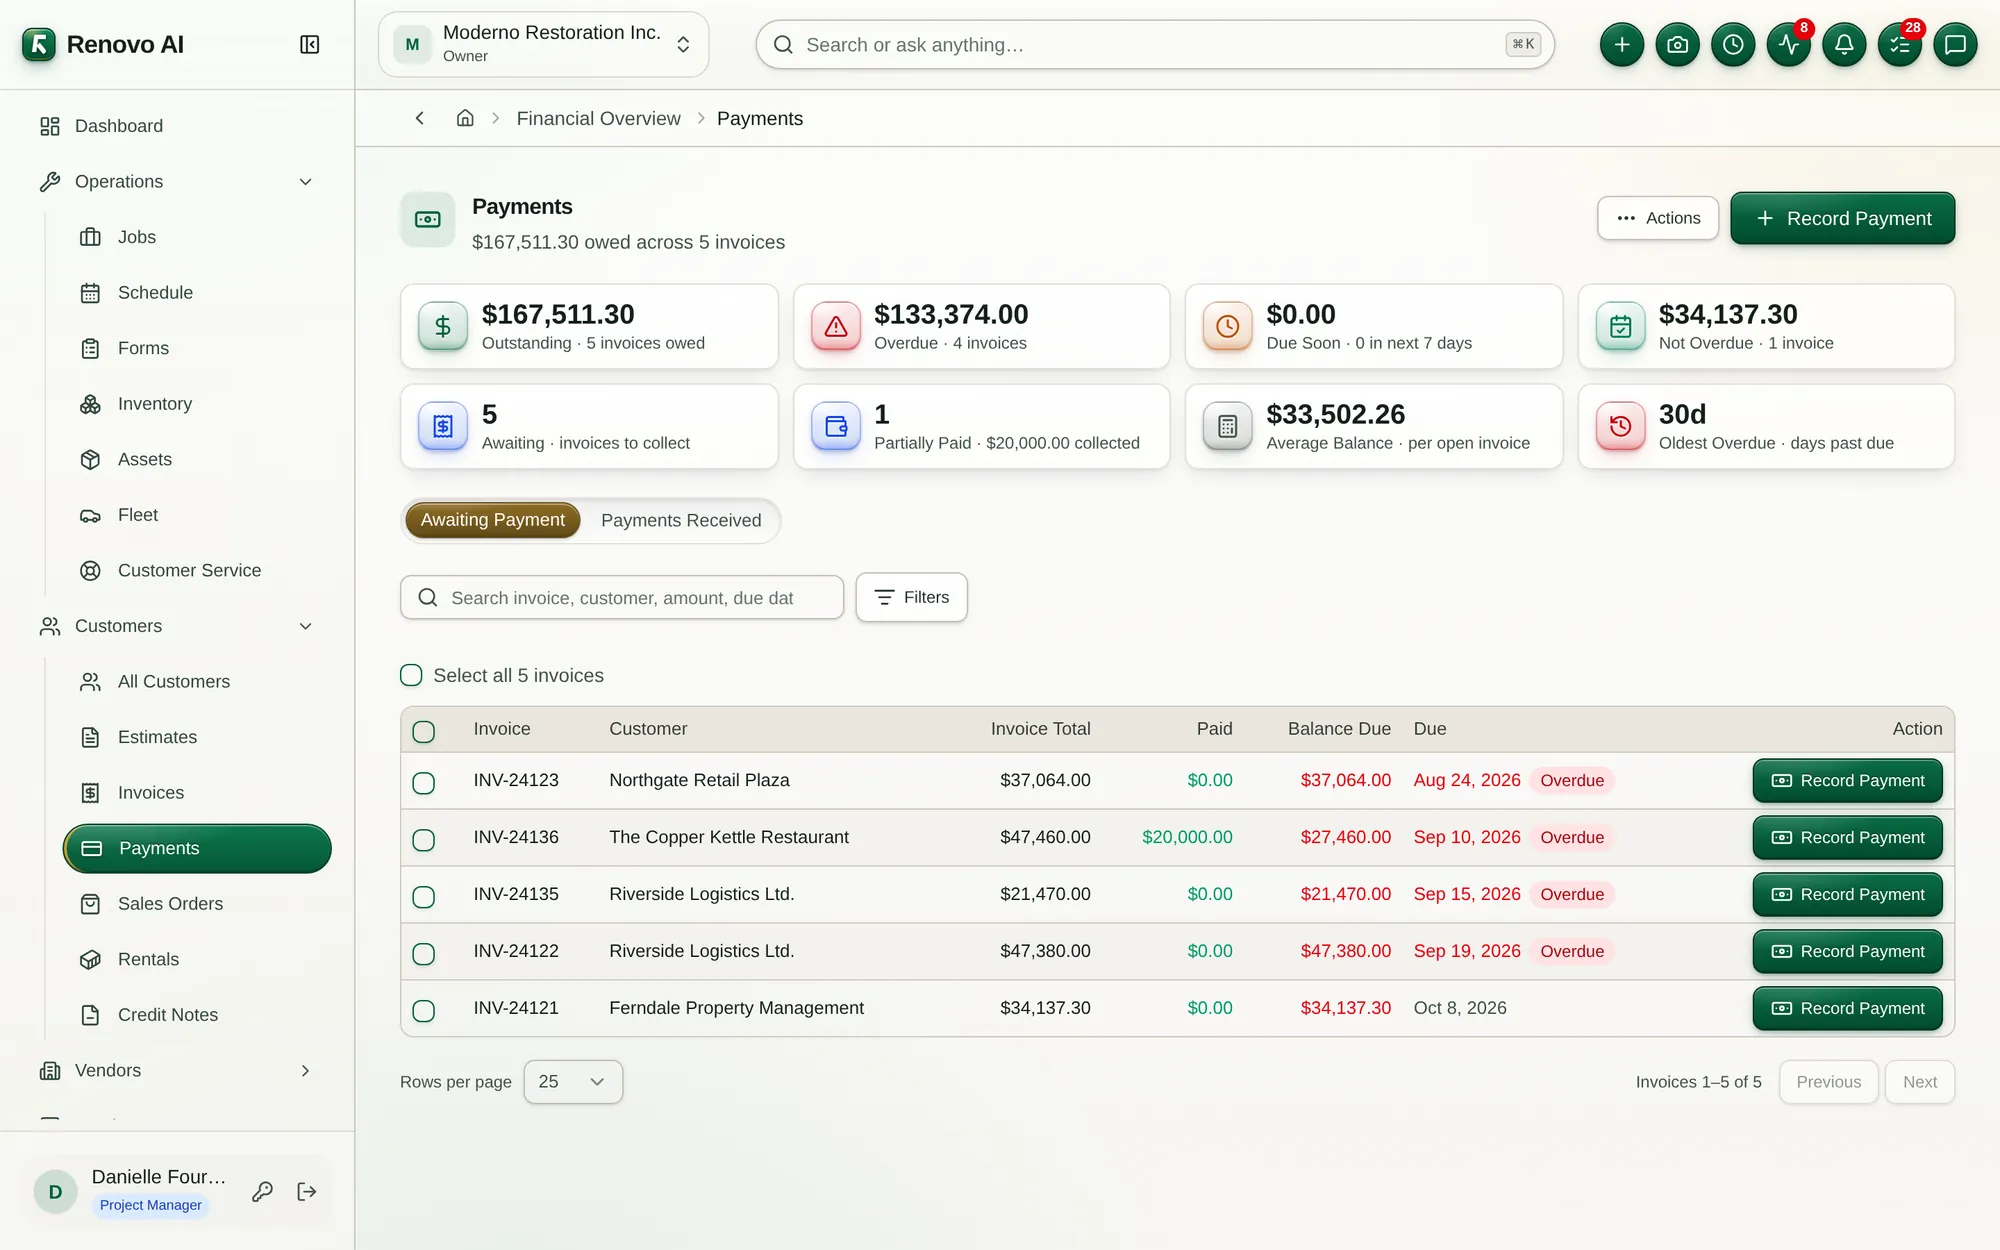The image size is (2000, 1250).
Task: Click the log out icon in sidebar footer
Action: [307, 1191]
